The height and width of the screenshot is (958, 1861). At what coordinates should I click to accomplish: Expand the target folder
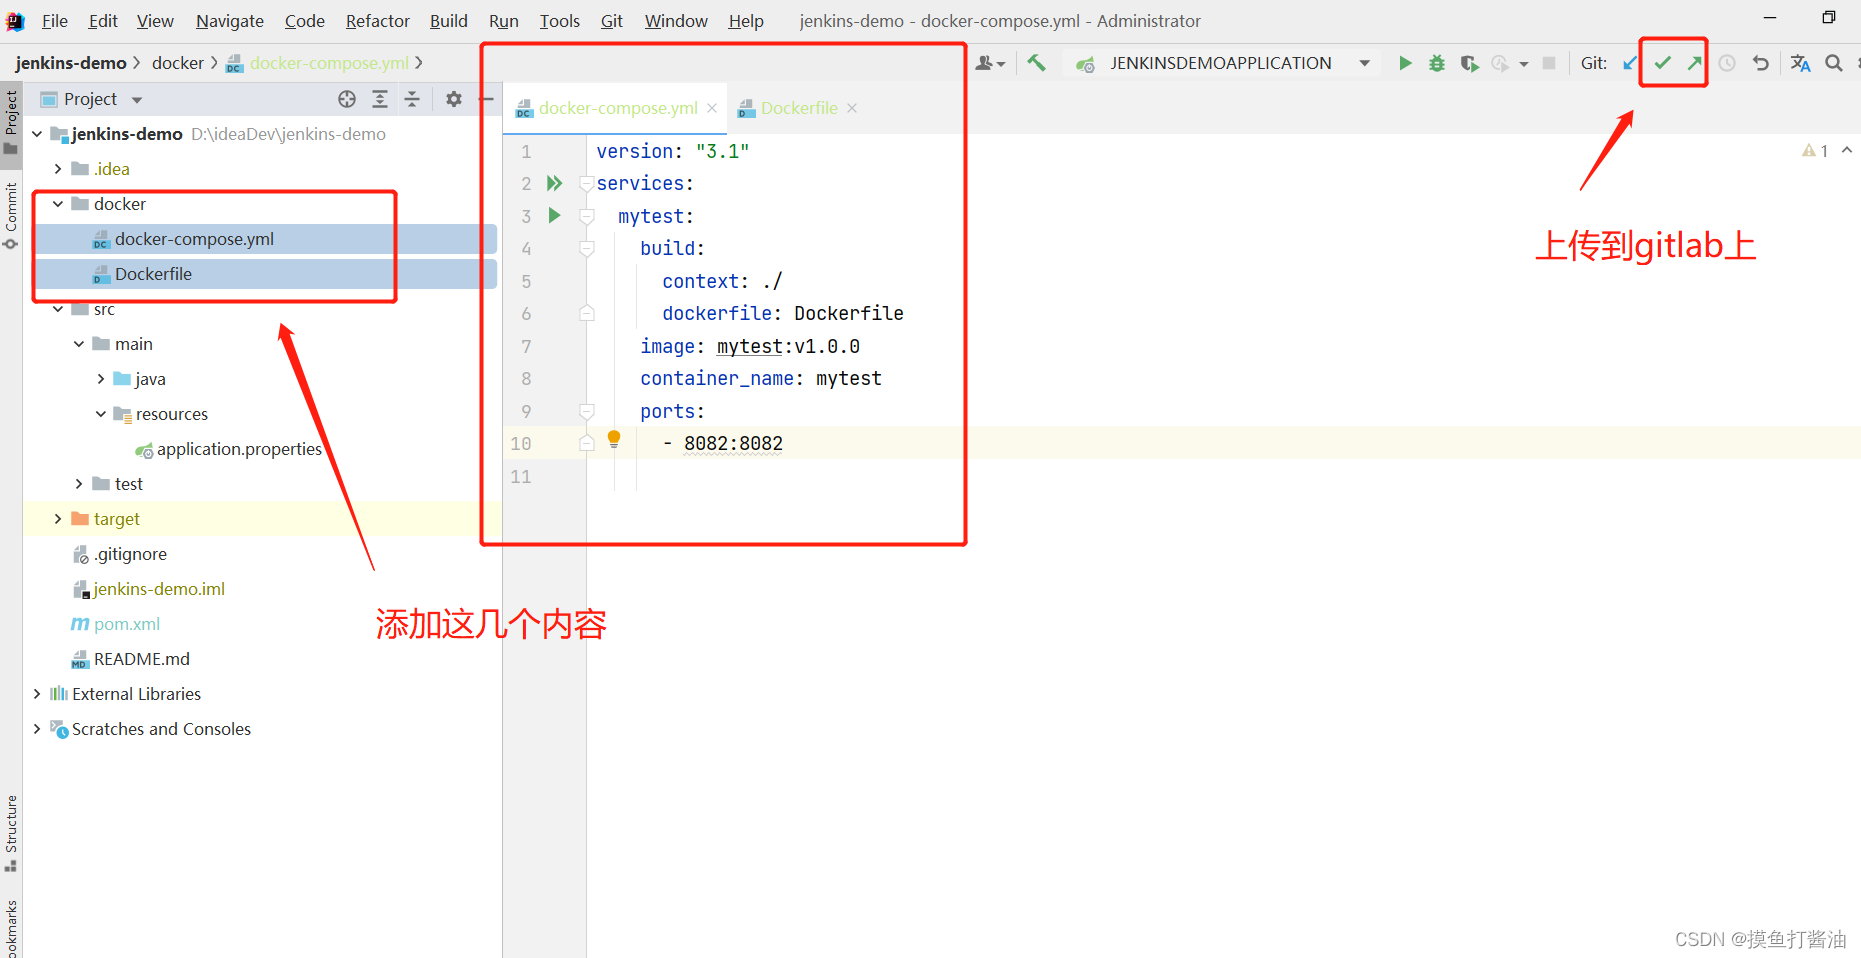(x=58, y=519)
